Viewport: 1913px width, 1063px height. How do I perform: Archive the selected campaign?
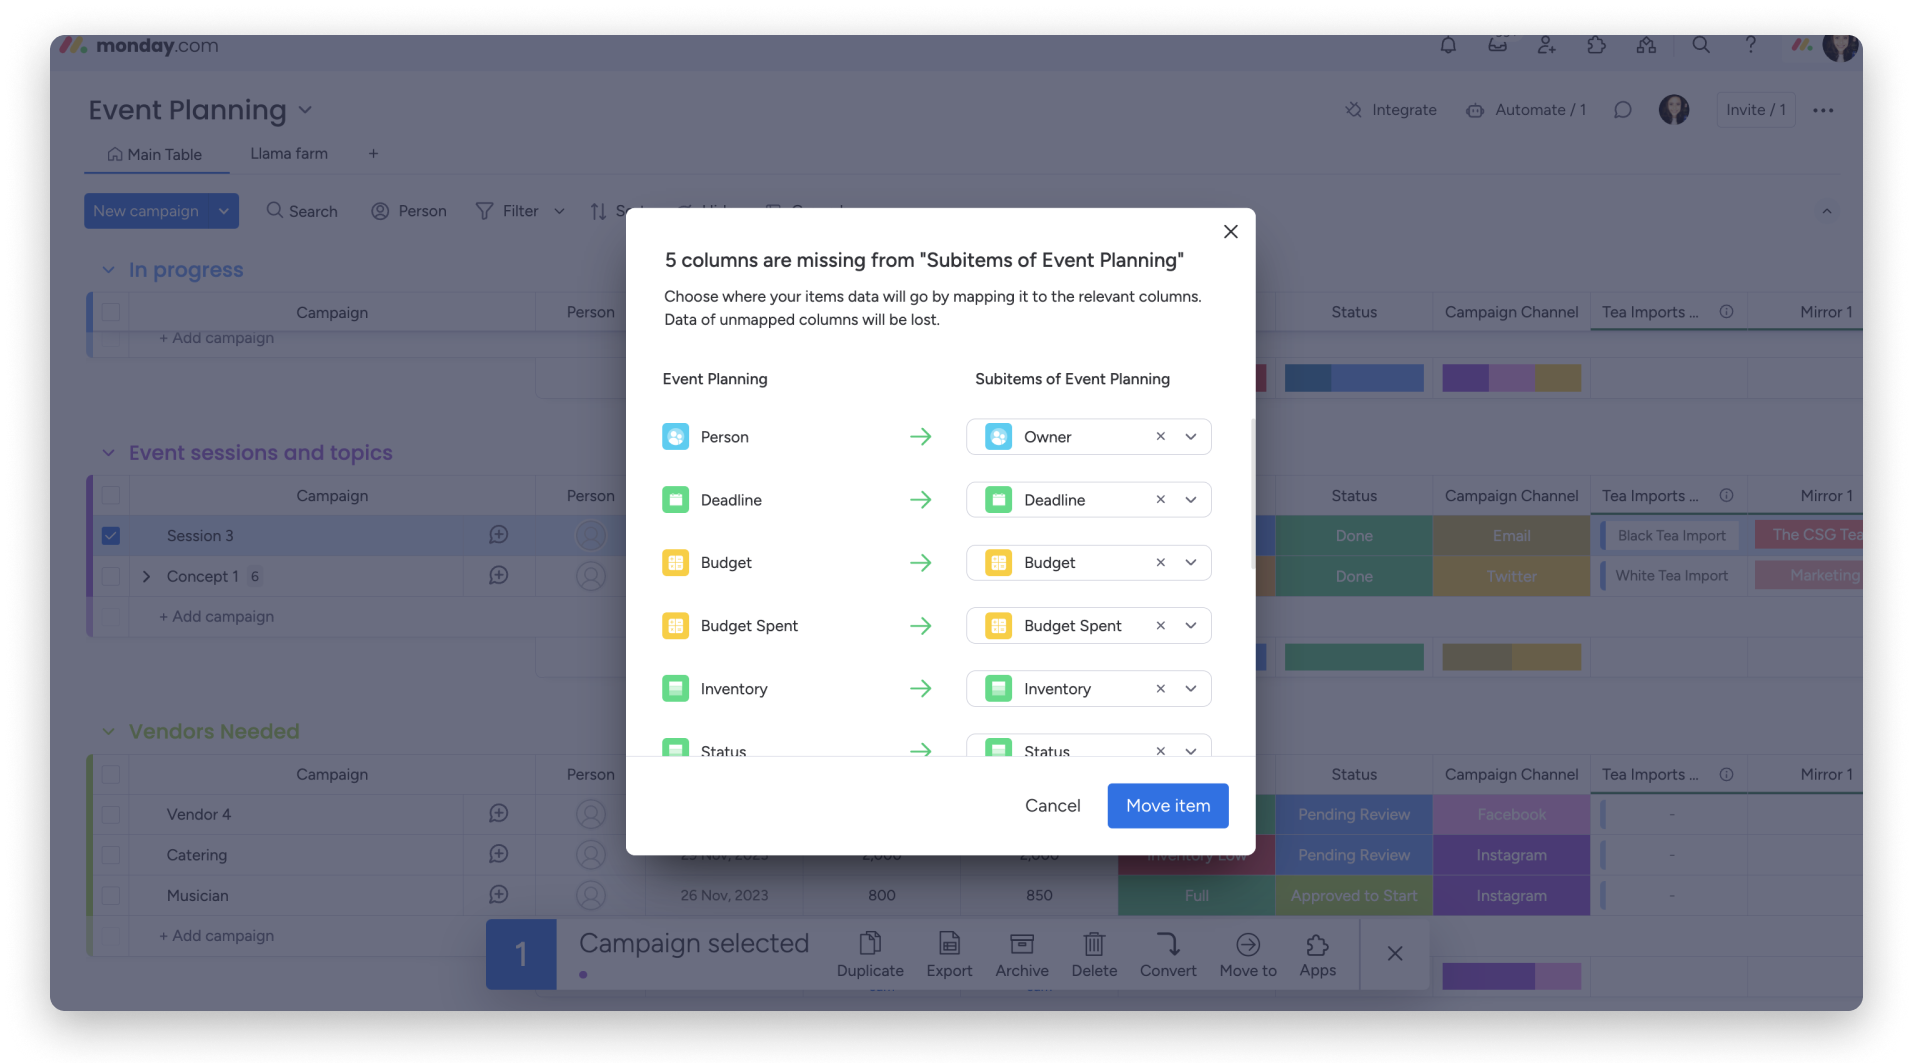coord(1022,955)
